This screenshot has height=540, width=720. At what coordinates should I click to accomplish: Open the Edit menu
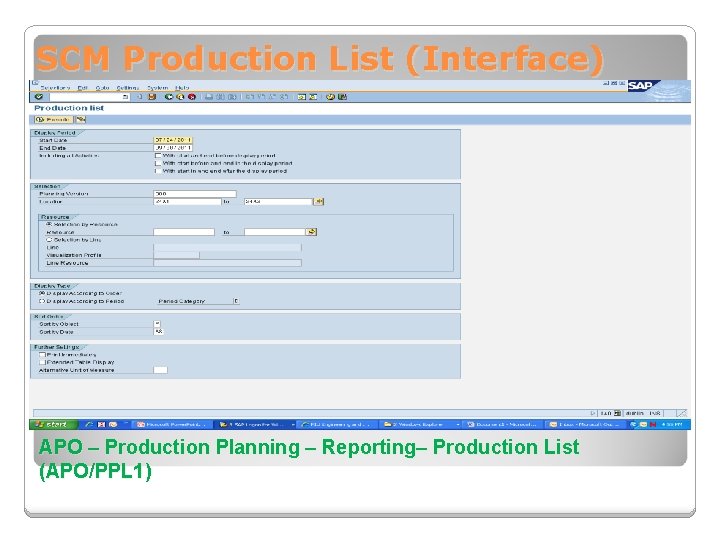pyautogui.click(x=83, y=88)
